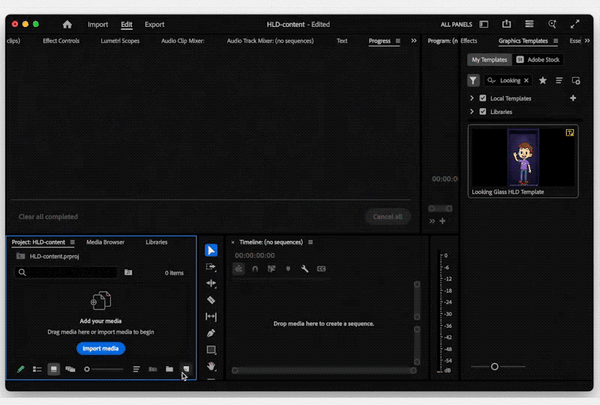The image size is (600, 405).
Task: Add local template with the plus icon
Action: (573, 98)
